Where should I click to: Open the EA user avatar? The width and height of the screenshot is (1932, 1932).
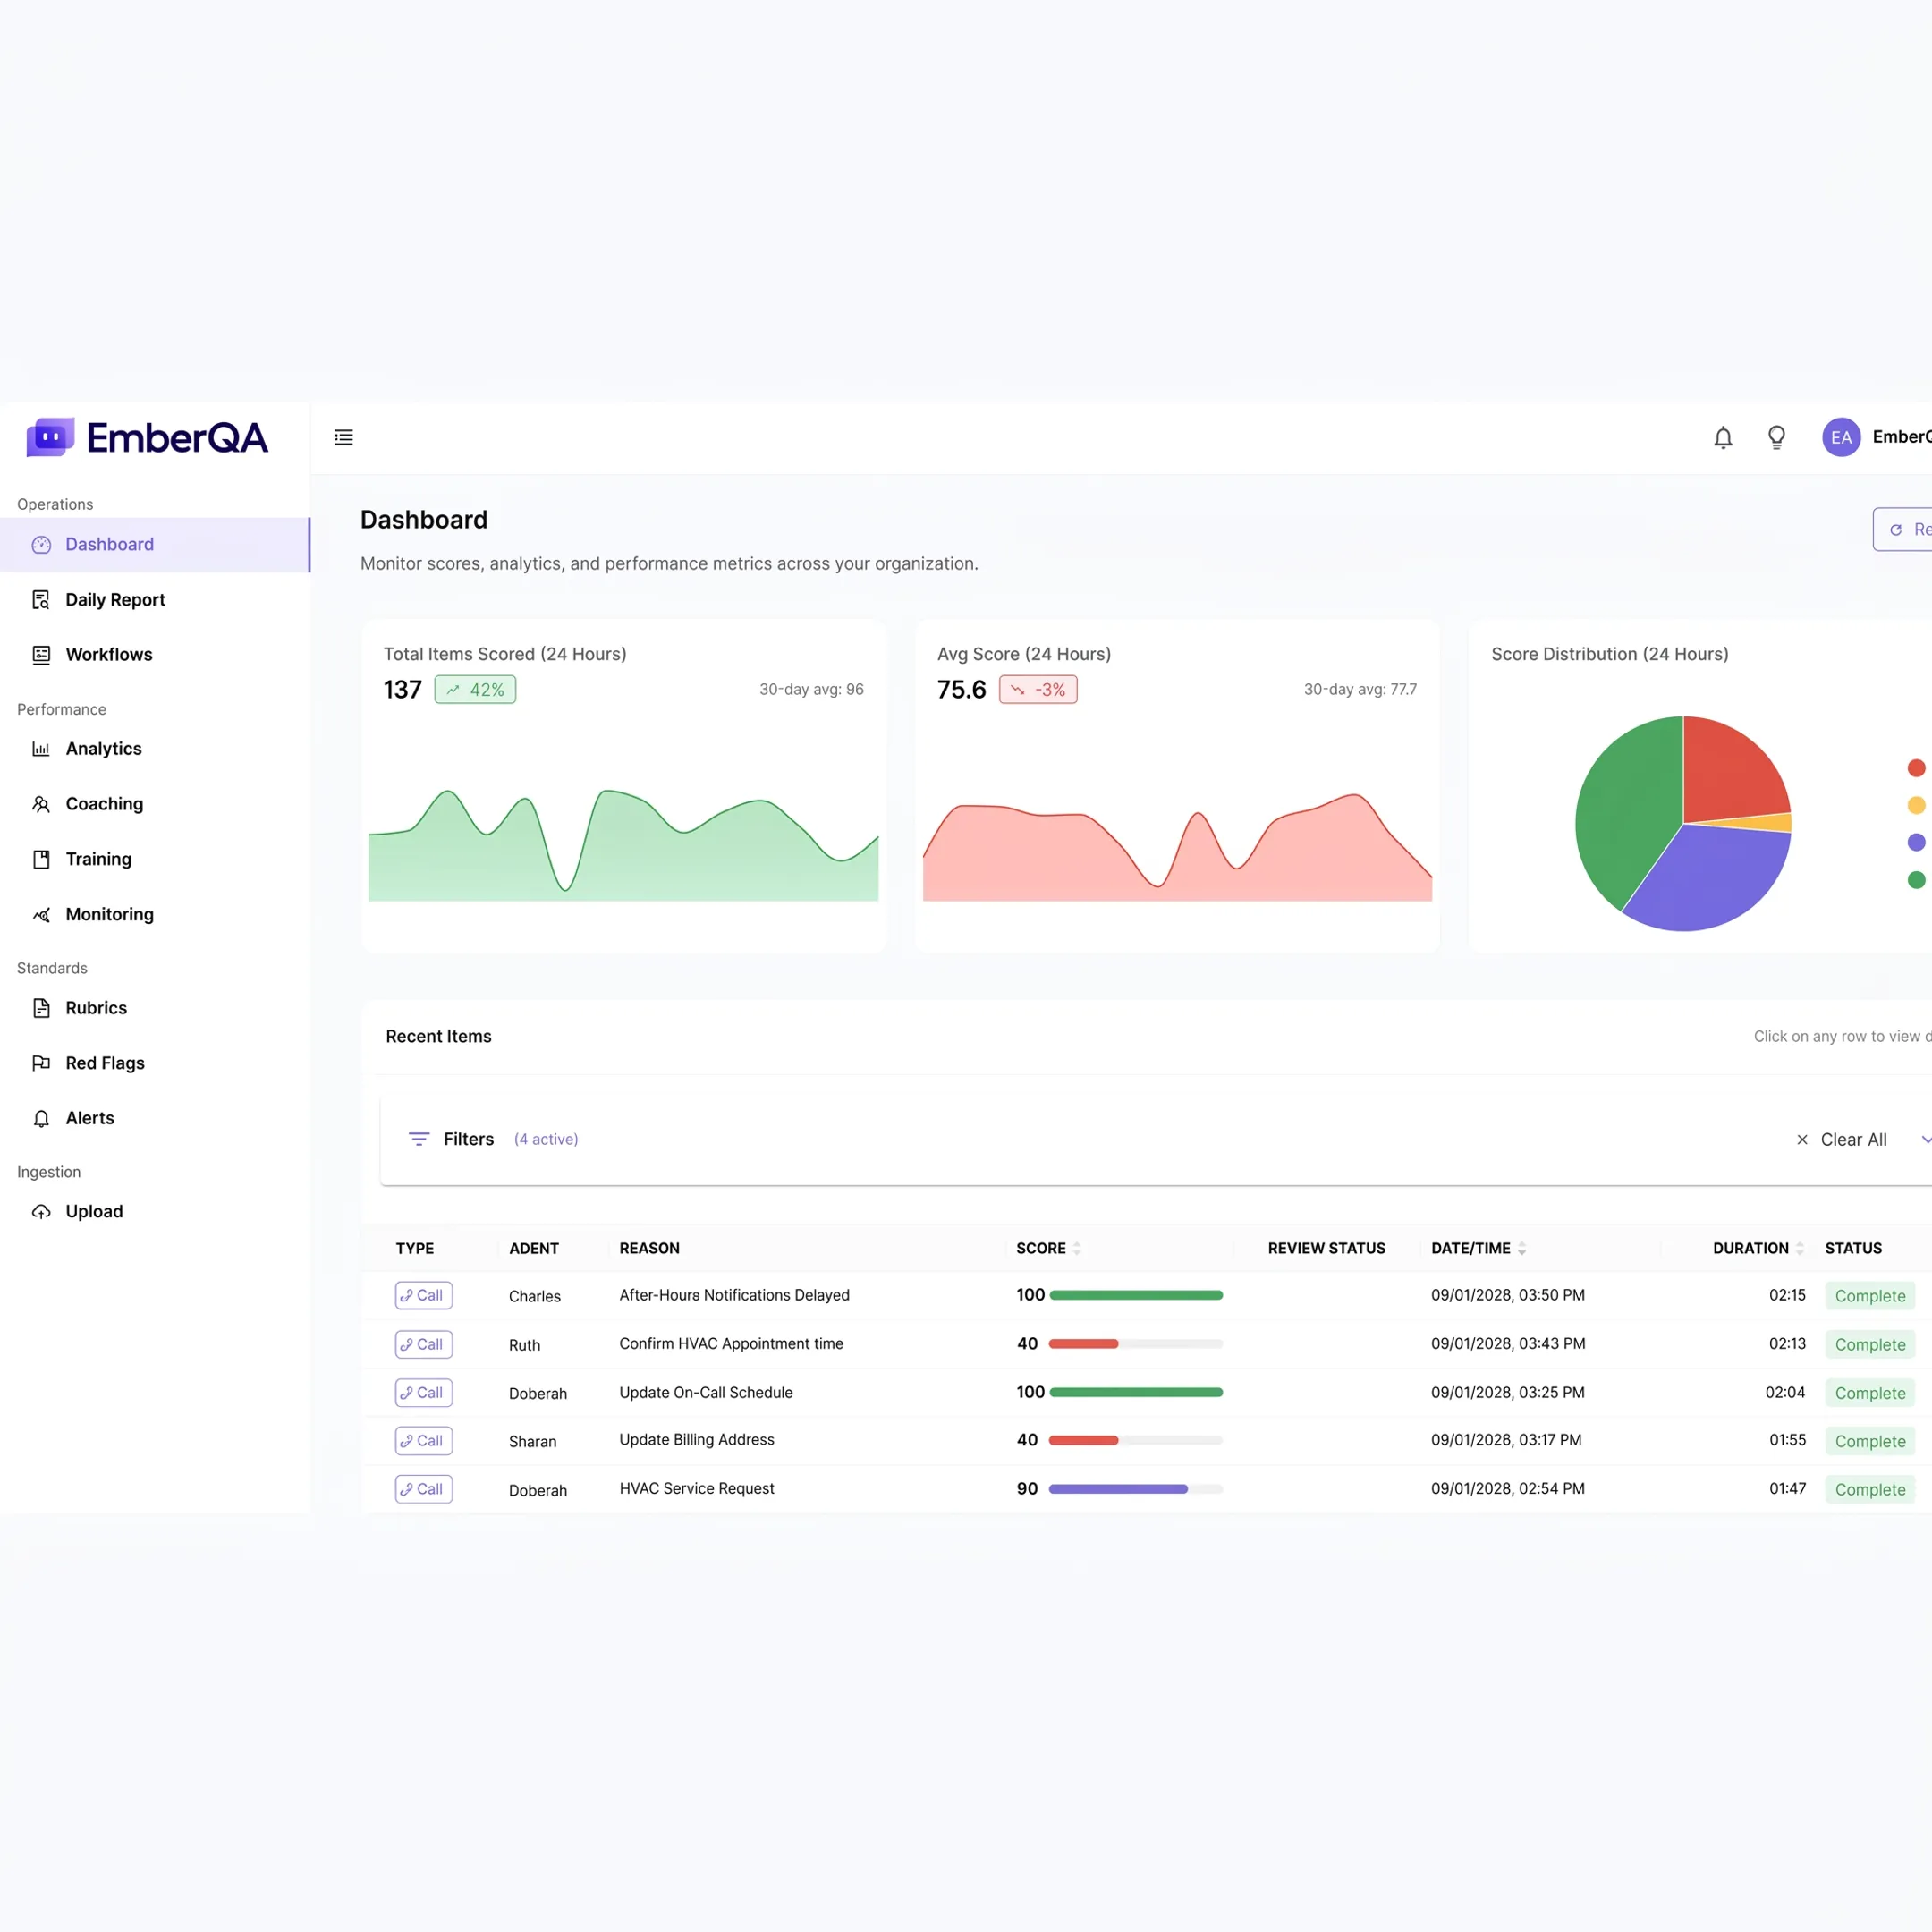(1840, 437)
